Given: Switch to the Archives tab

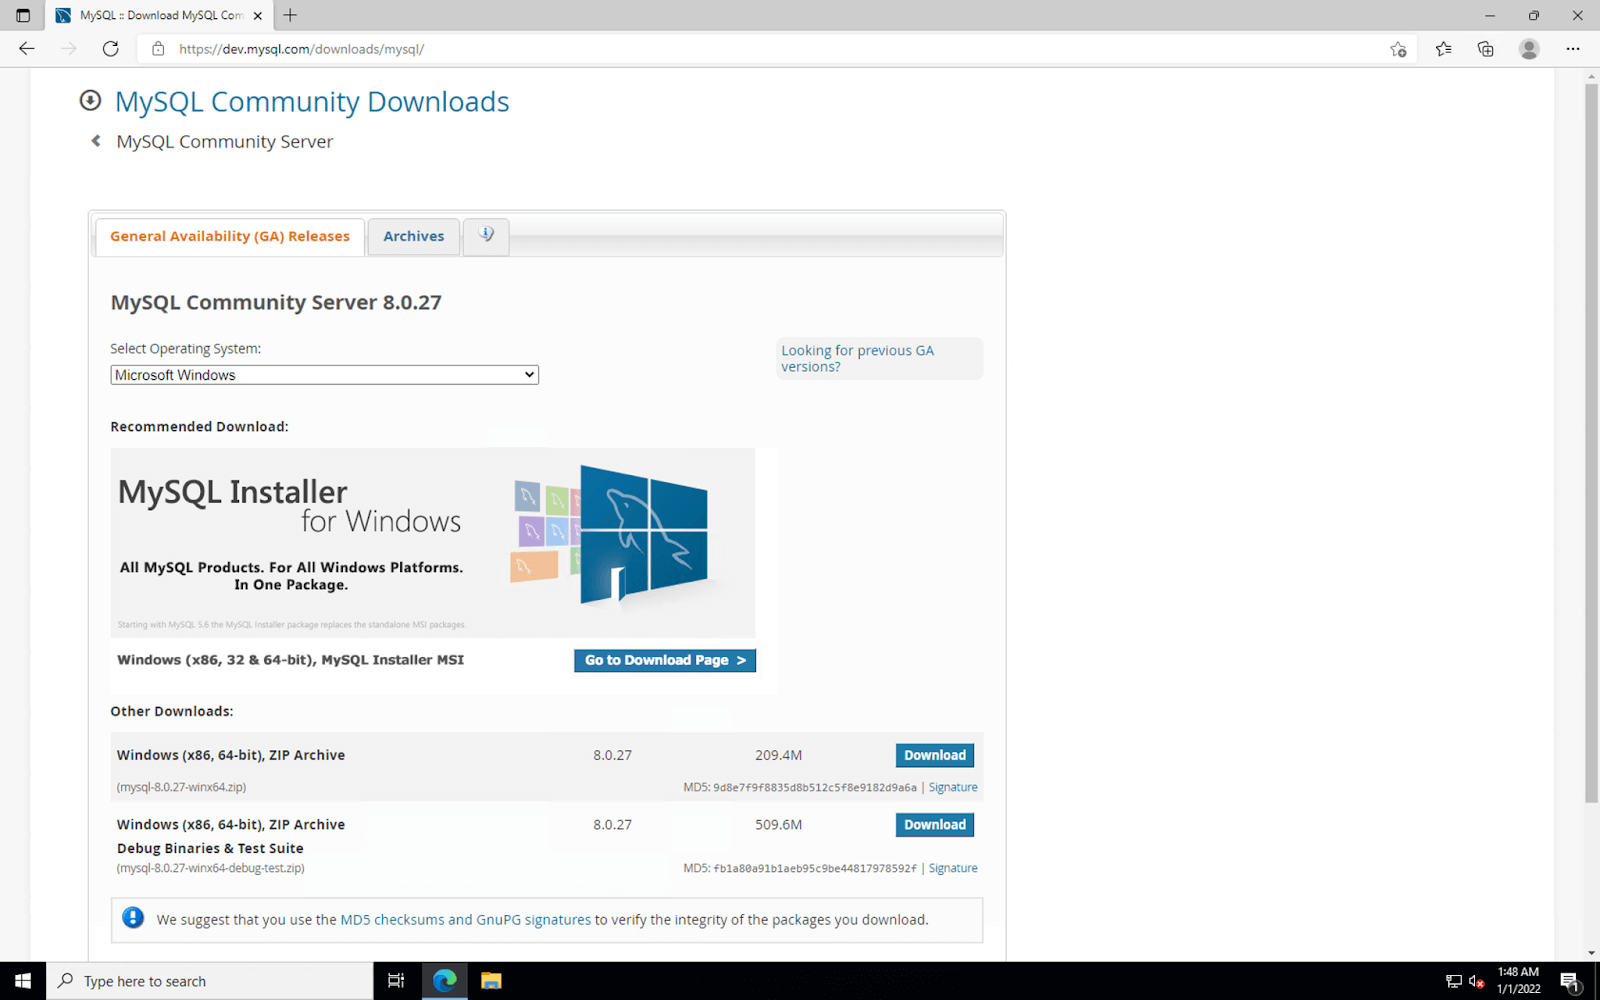Looking at the screenshot, I should [x=413, y=236].
